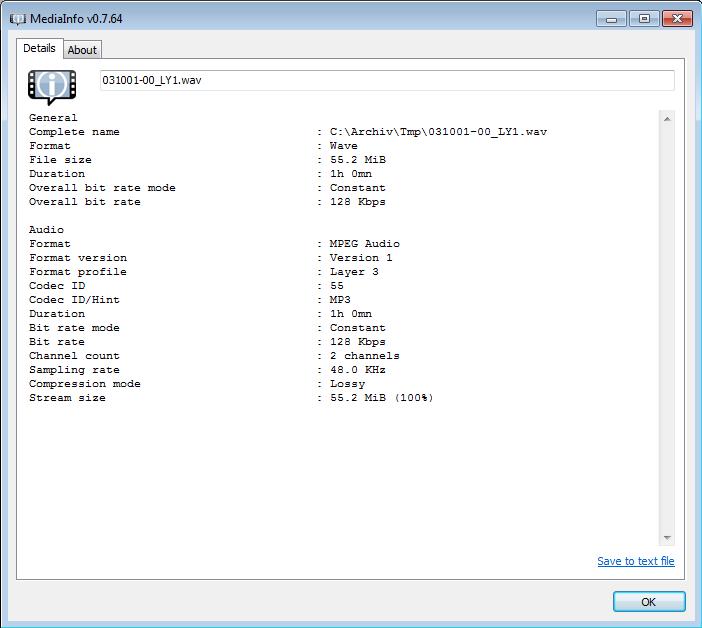
Task: Click the 48.0 KHz sampling rate value
Action: (357, 369)
